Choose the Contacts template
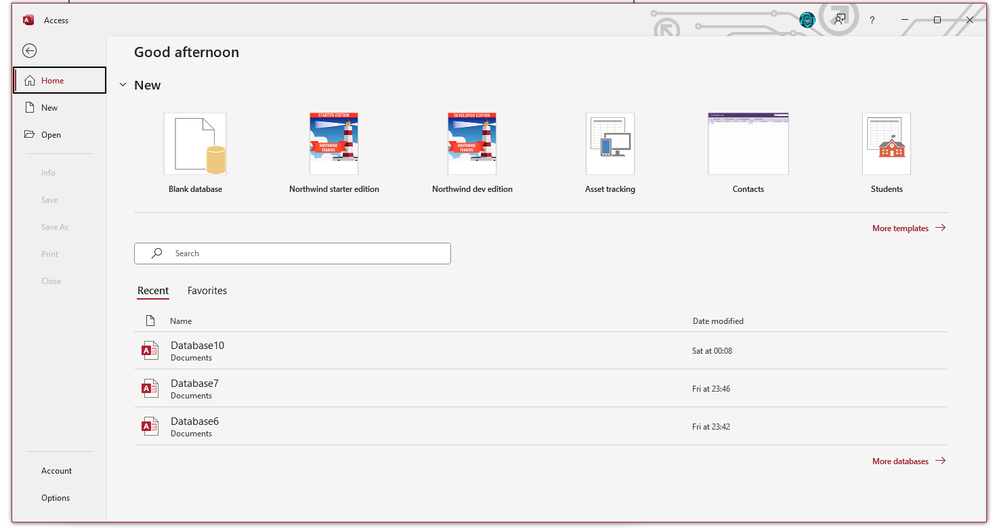999x528 pixels. 748,153
